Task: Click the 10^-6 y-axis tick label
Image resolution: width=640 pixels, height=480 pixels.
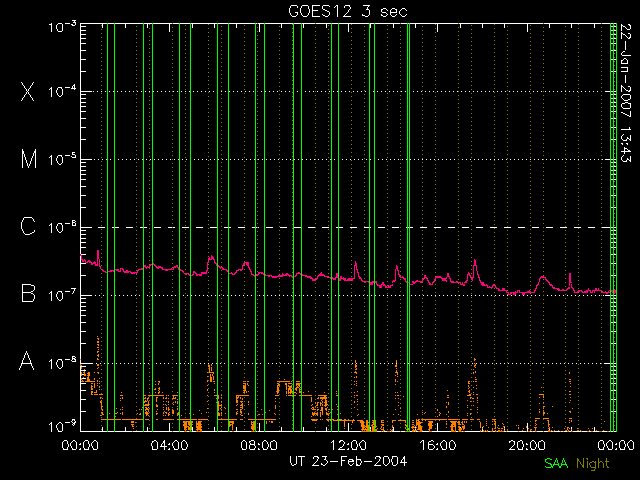Action: [x=62, y=227]
